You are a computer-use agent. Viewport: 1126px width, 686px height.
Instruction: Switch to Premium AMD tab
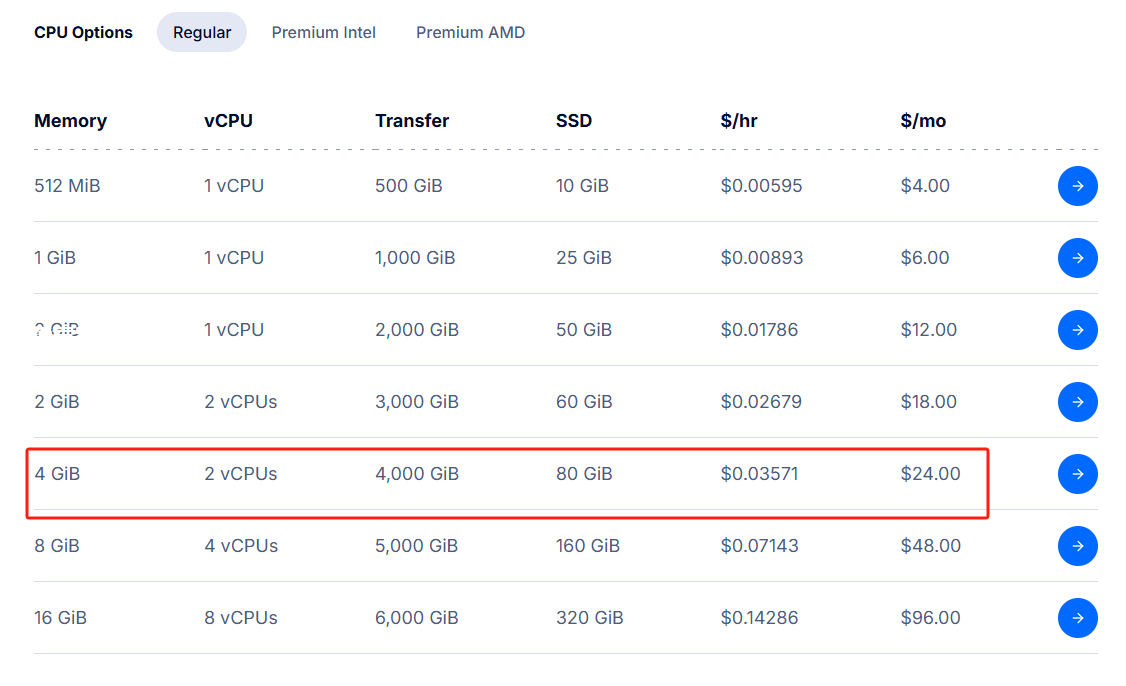(x=470, y=32)
